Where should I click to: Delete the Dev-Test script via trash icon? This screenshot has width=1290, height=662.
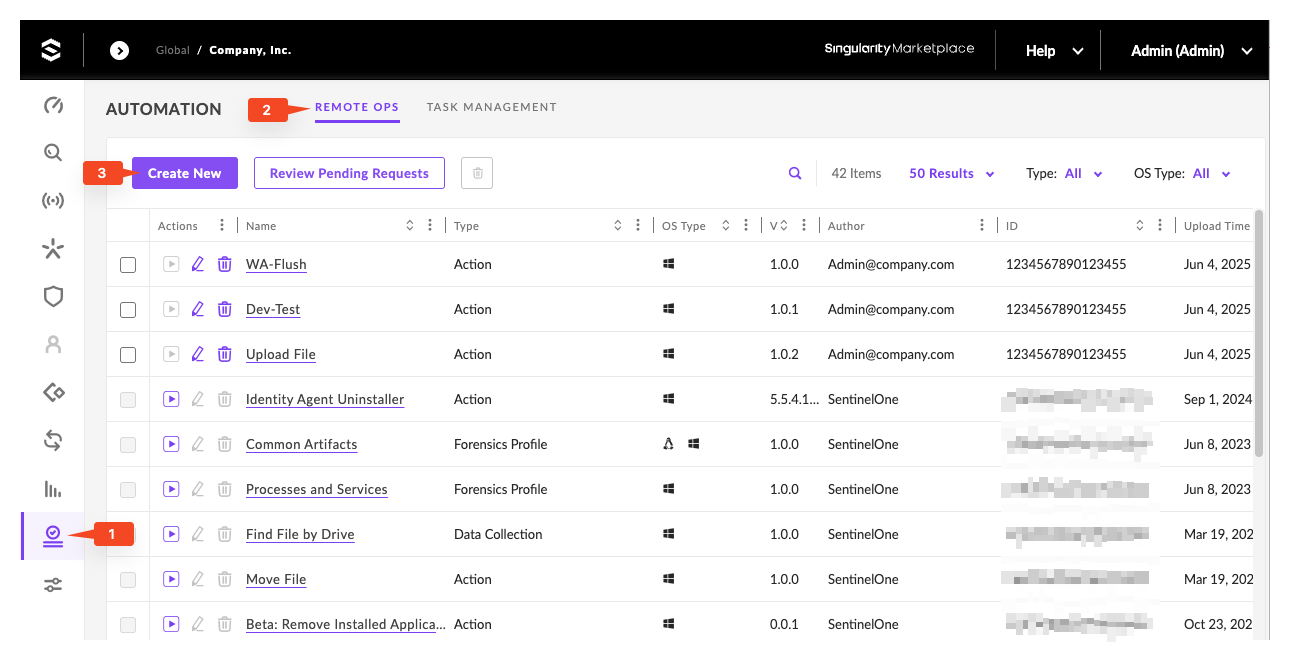tap(225, 309)
